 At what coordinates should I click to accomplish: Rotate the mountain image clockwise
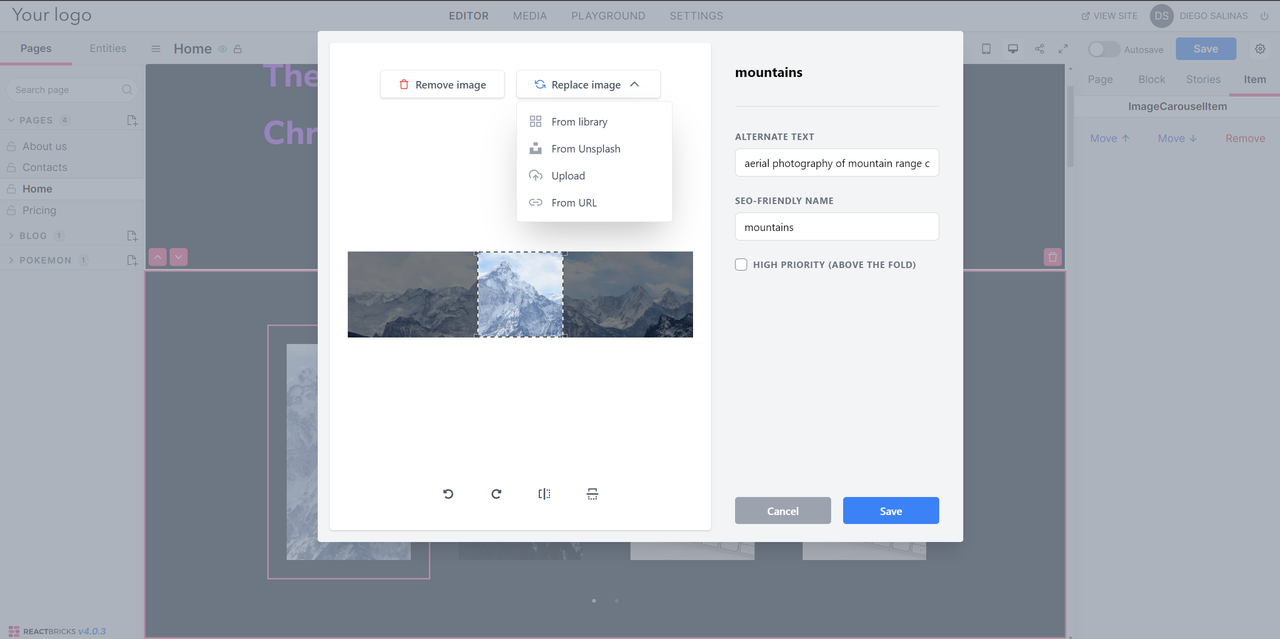496,493
